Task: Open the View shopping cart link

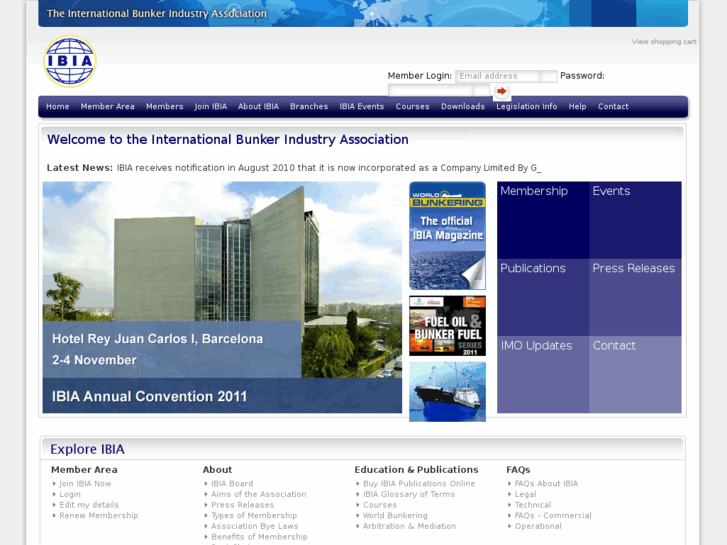Action: [x=663, y=42]
